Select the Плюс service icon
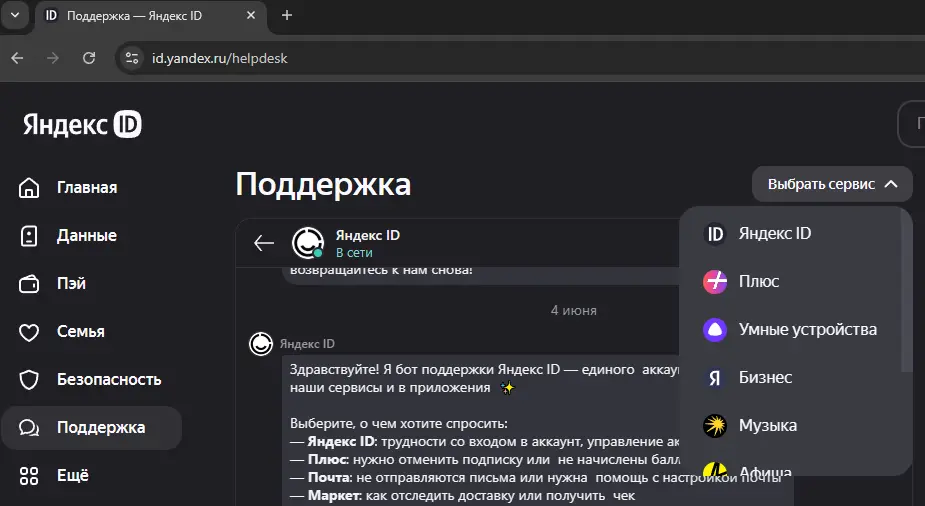 click(715, 281)
